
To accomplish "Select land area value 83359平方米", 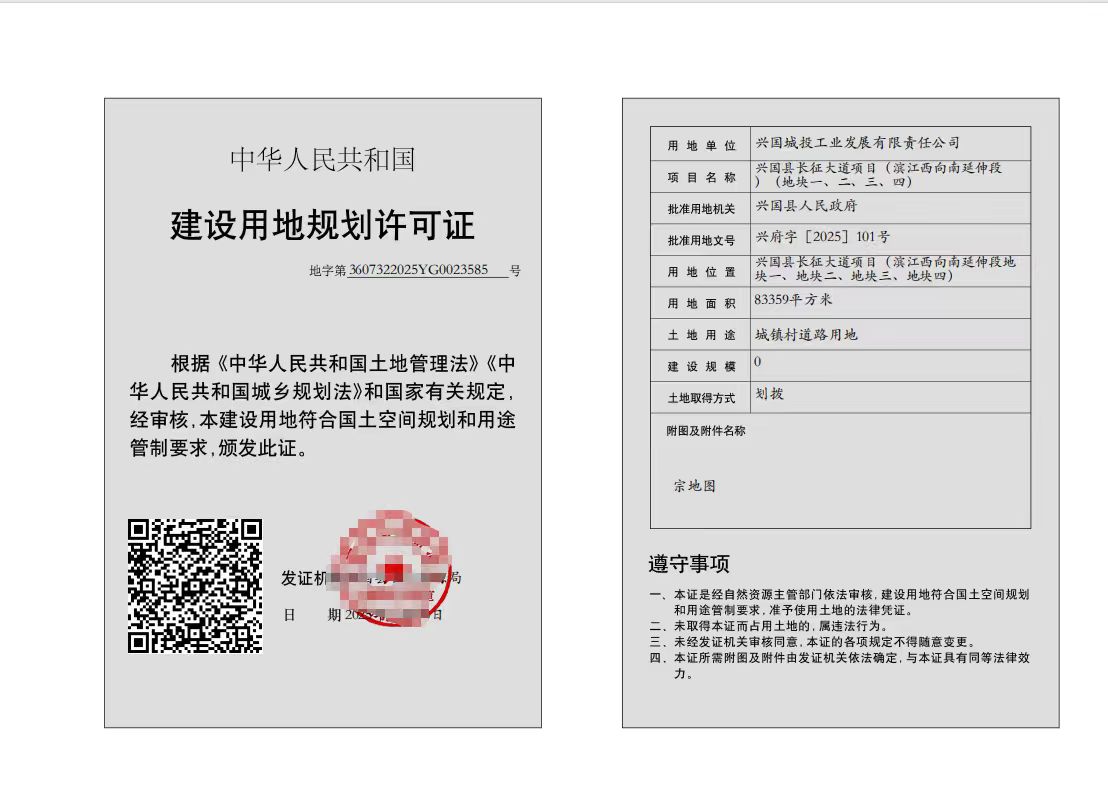I will coord(793,300).
